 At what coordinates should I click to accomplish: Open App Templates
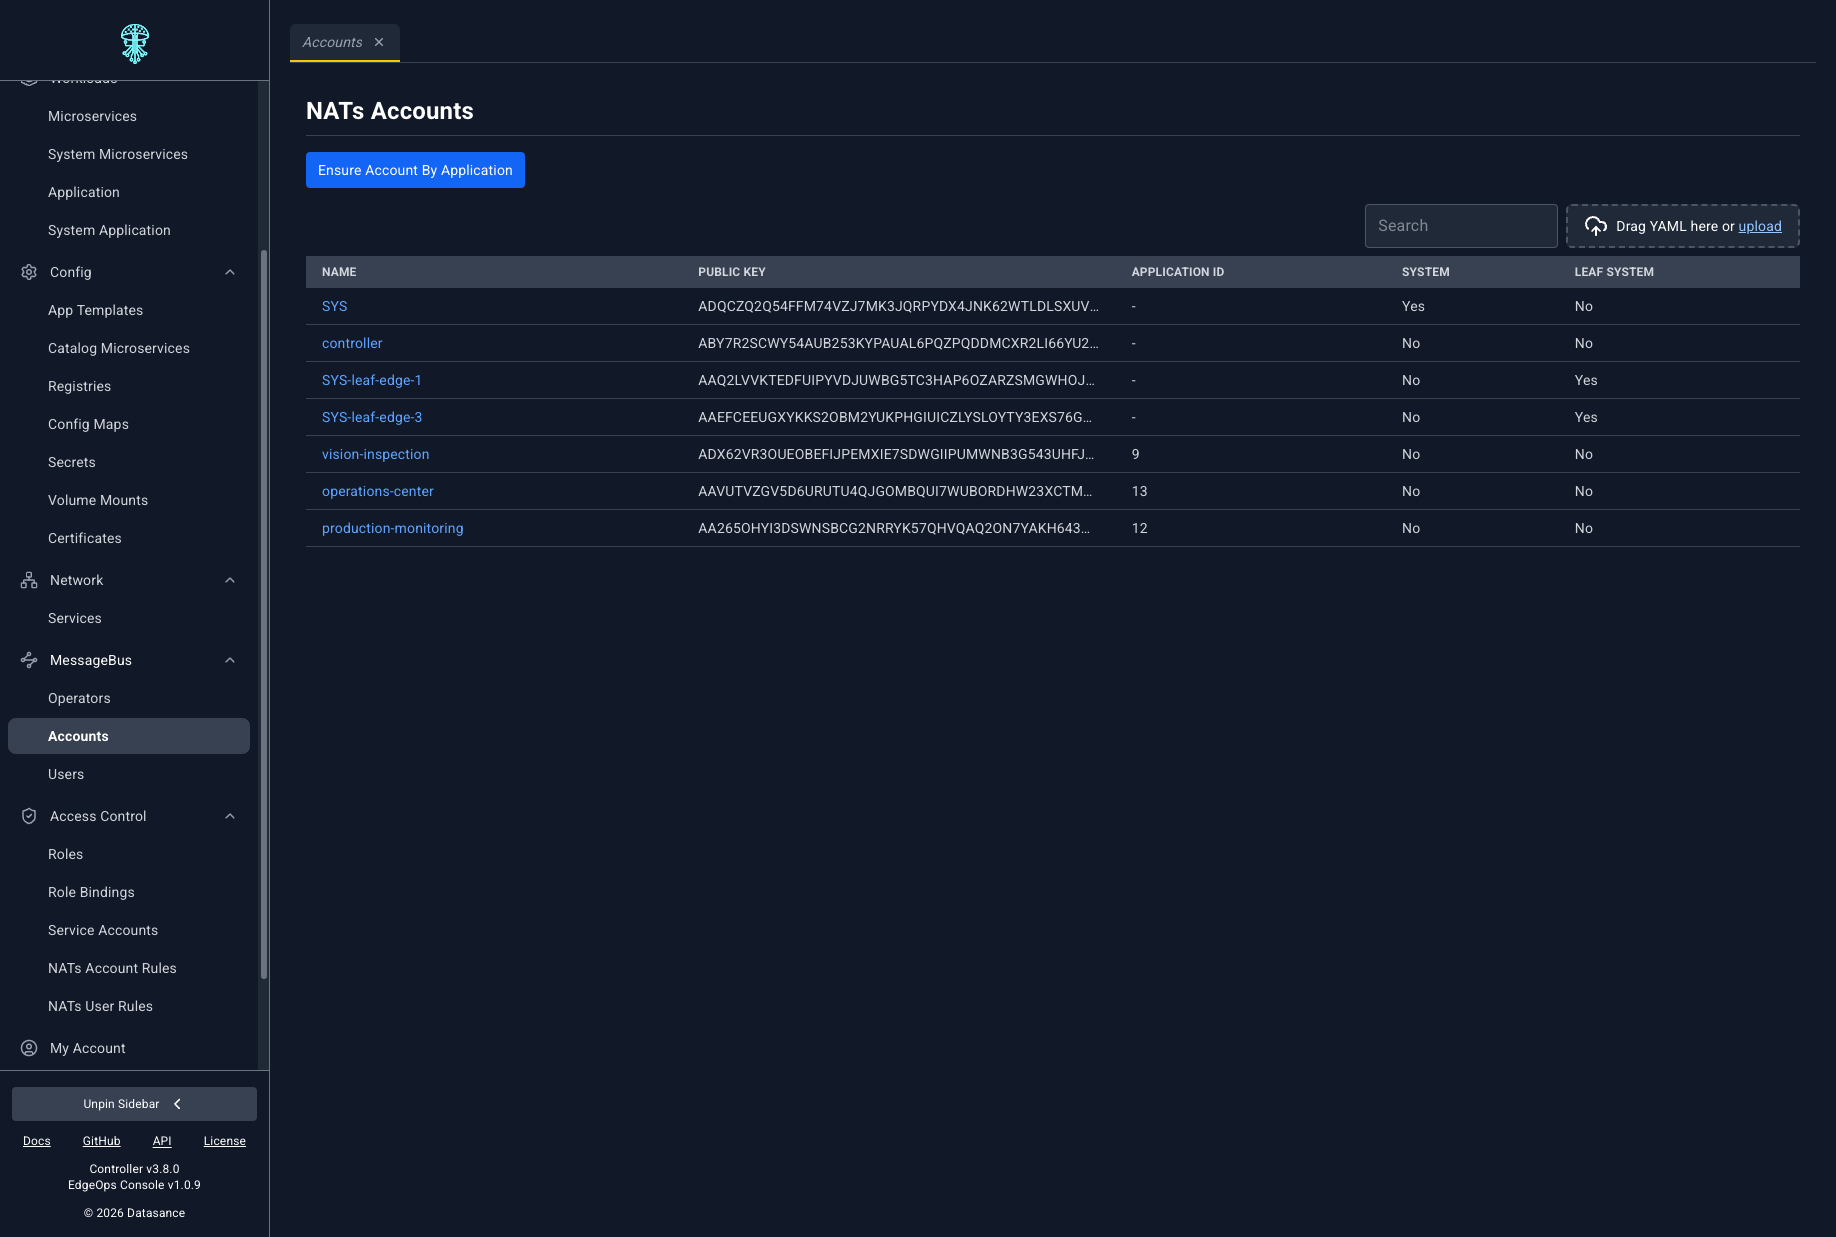pyautogui.click(x=95, y=310)
